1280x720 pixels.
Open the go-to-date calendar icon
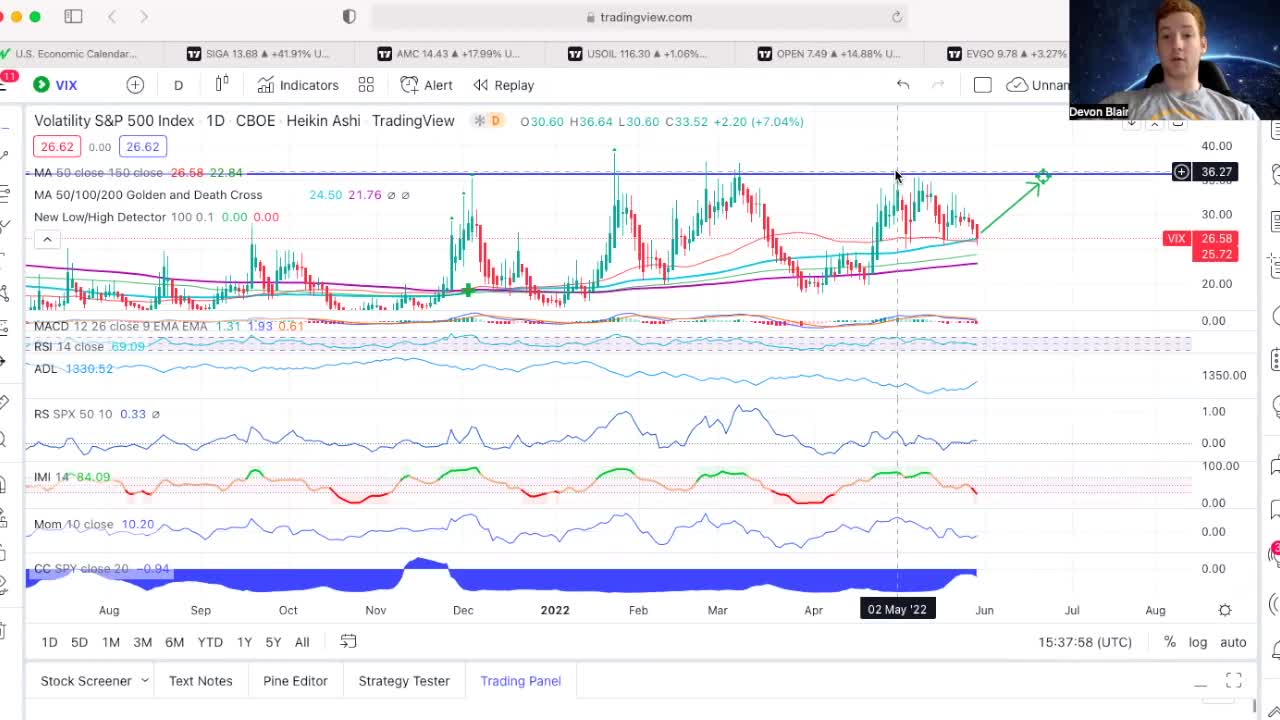tap(348, 642)
